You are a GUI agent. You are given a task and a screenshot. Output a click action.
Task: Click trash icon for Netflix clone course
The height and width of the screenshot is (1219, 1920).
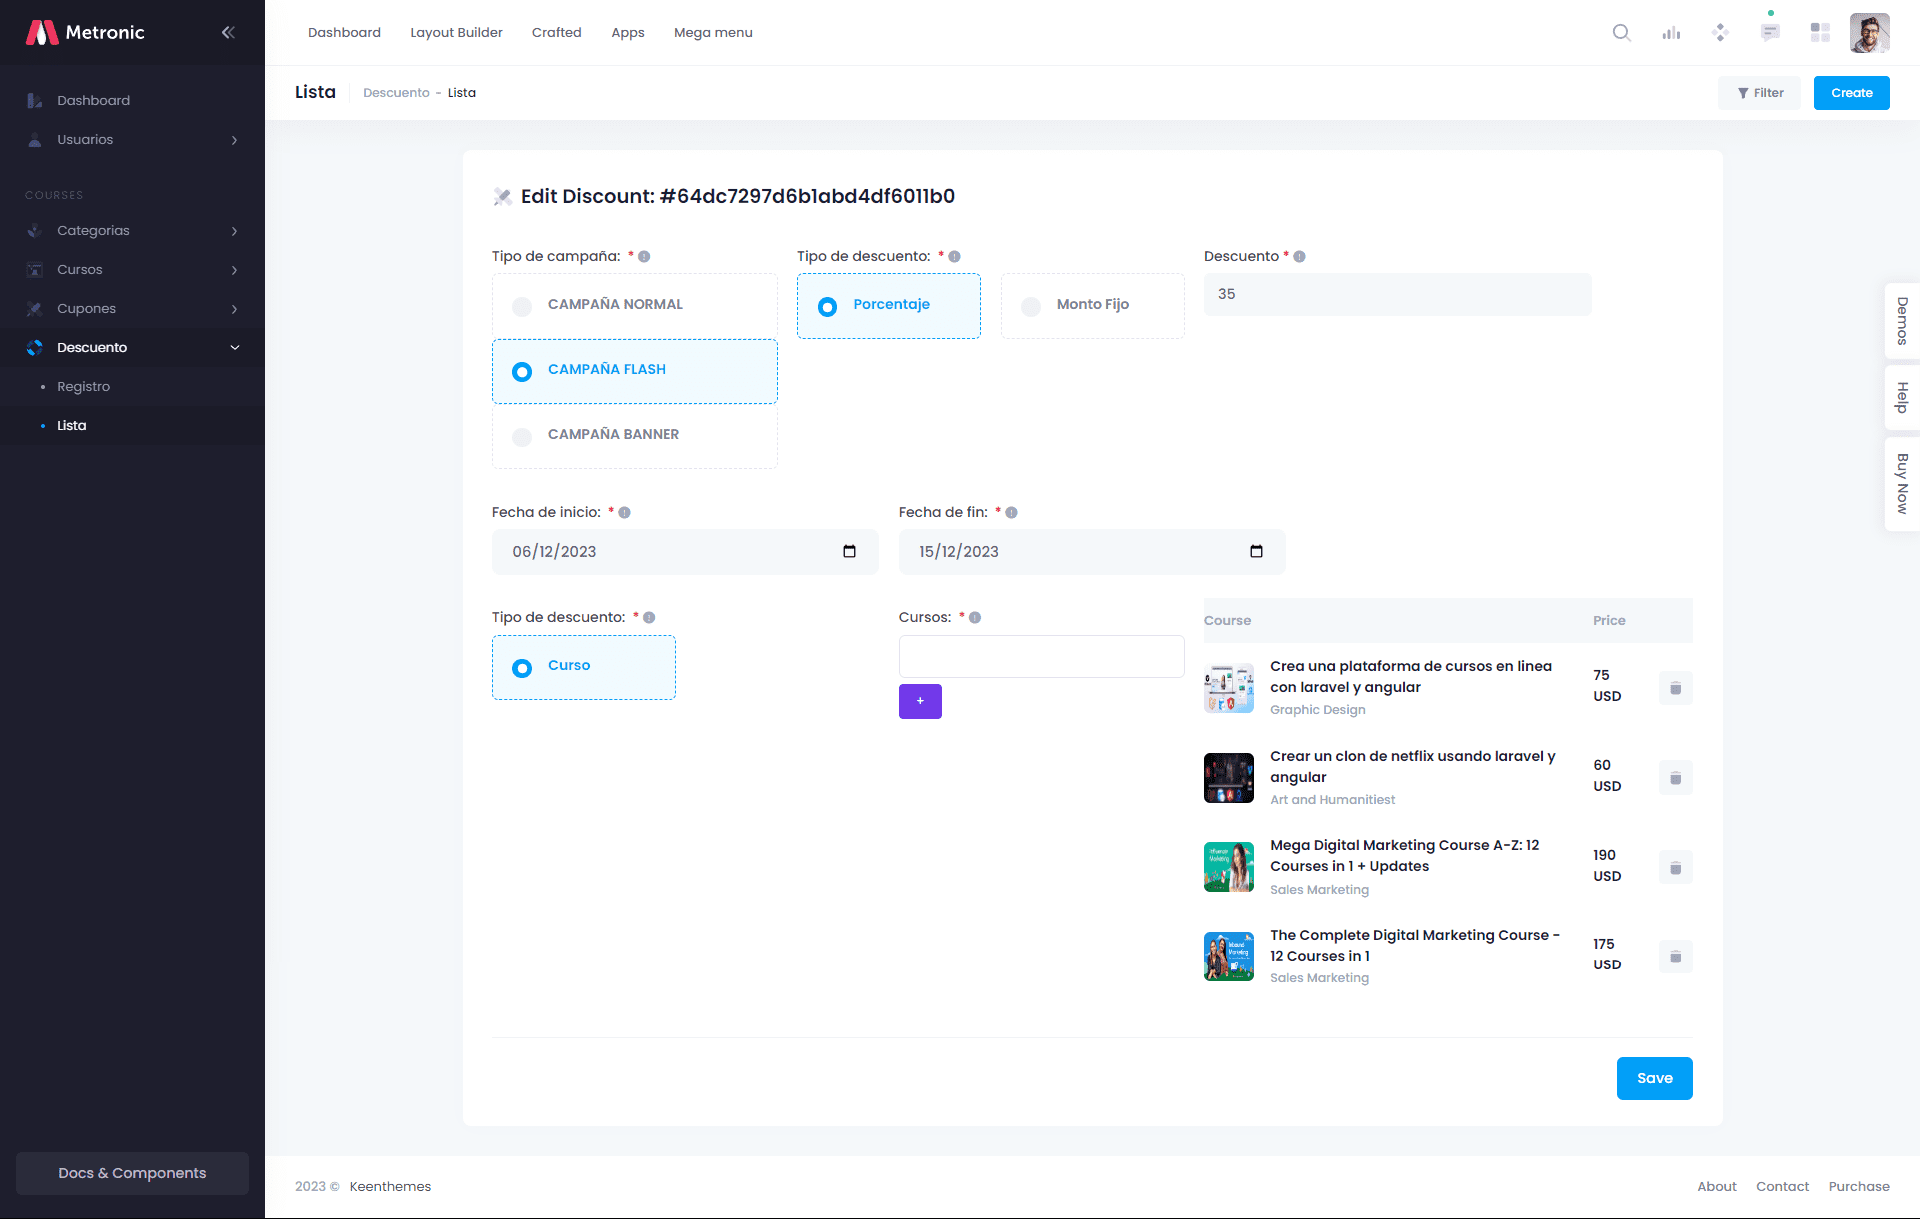point(1675,778)
